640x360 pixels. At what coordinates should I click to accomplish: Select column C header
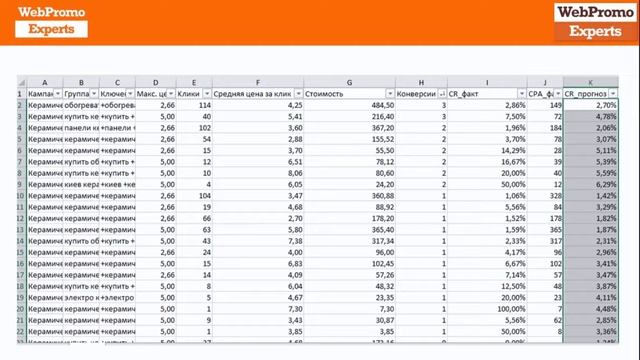[x=117, y=82]
